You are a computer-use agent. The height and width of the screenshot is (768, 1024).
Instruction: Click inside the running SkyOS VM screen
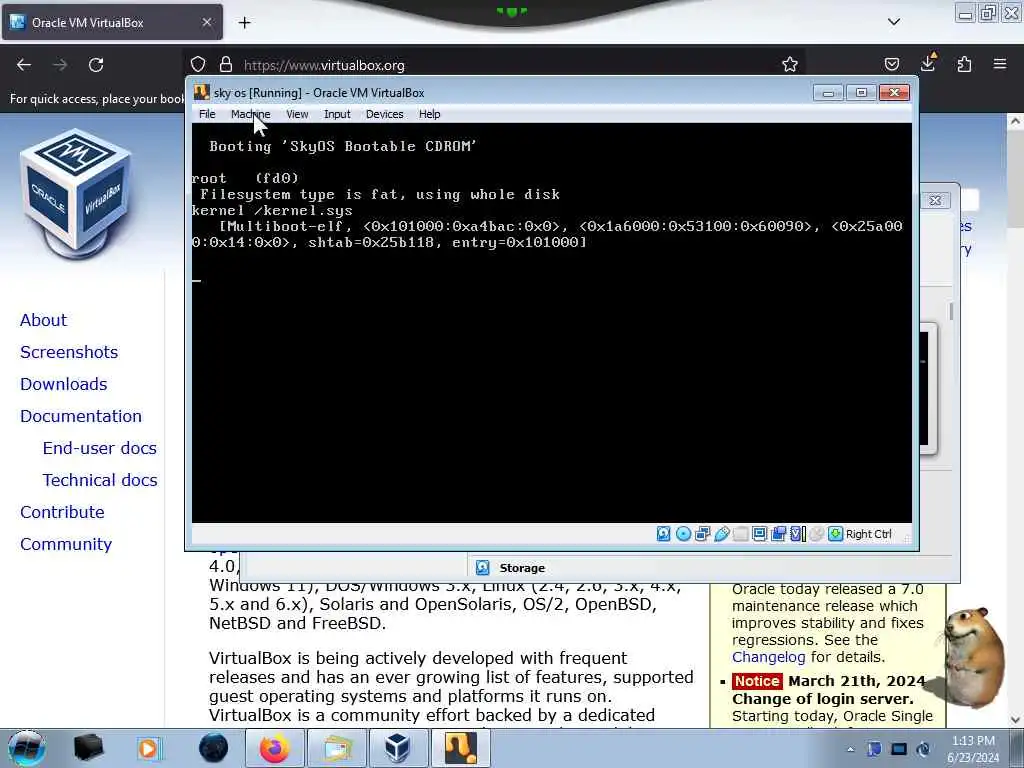click(x=551, y=323)
